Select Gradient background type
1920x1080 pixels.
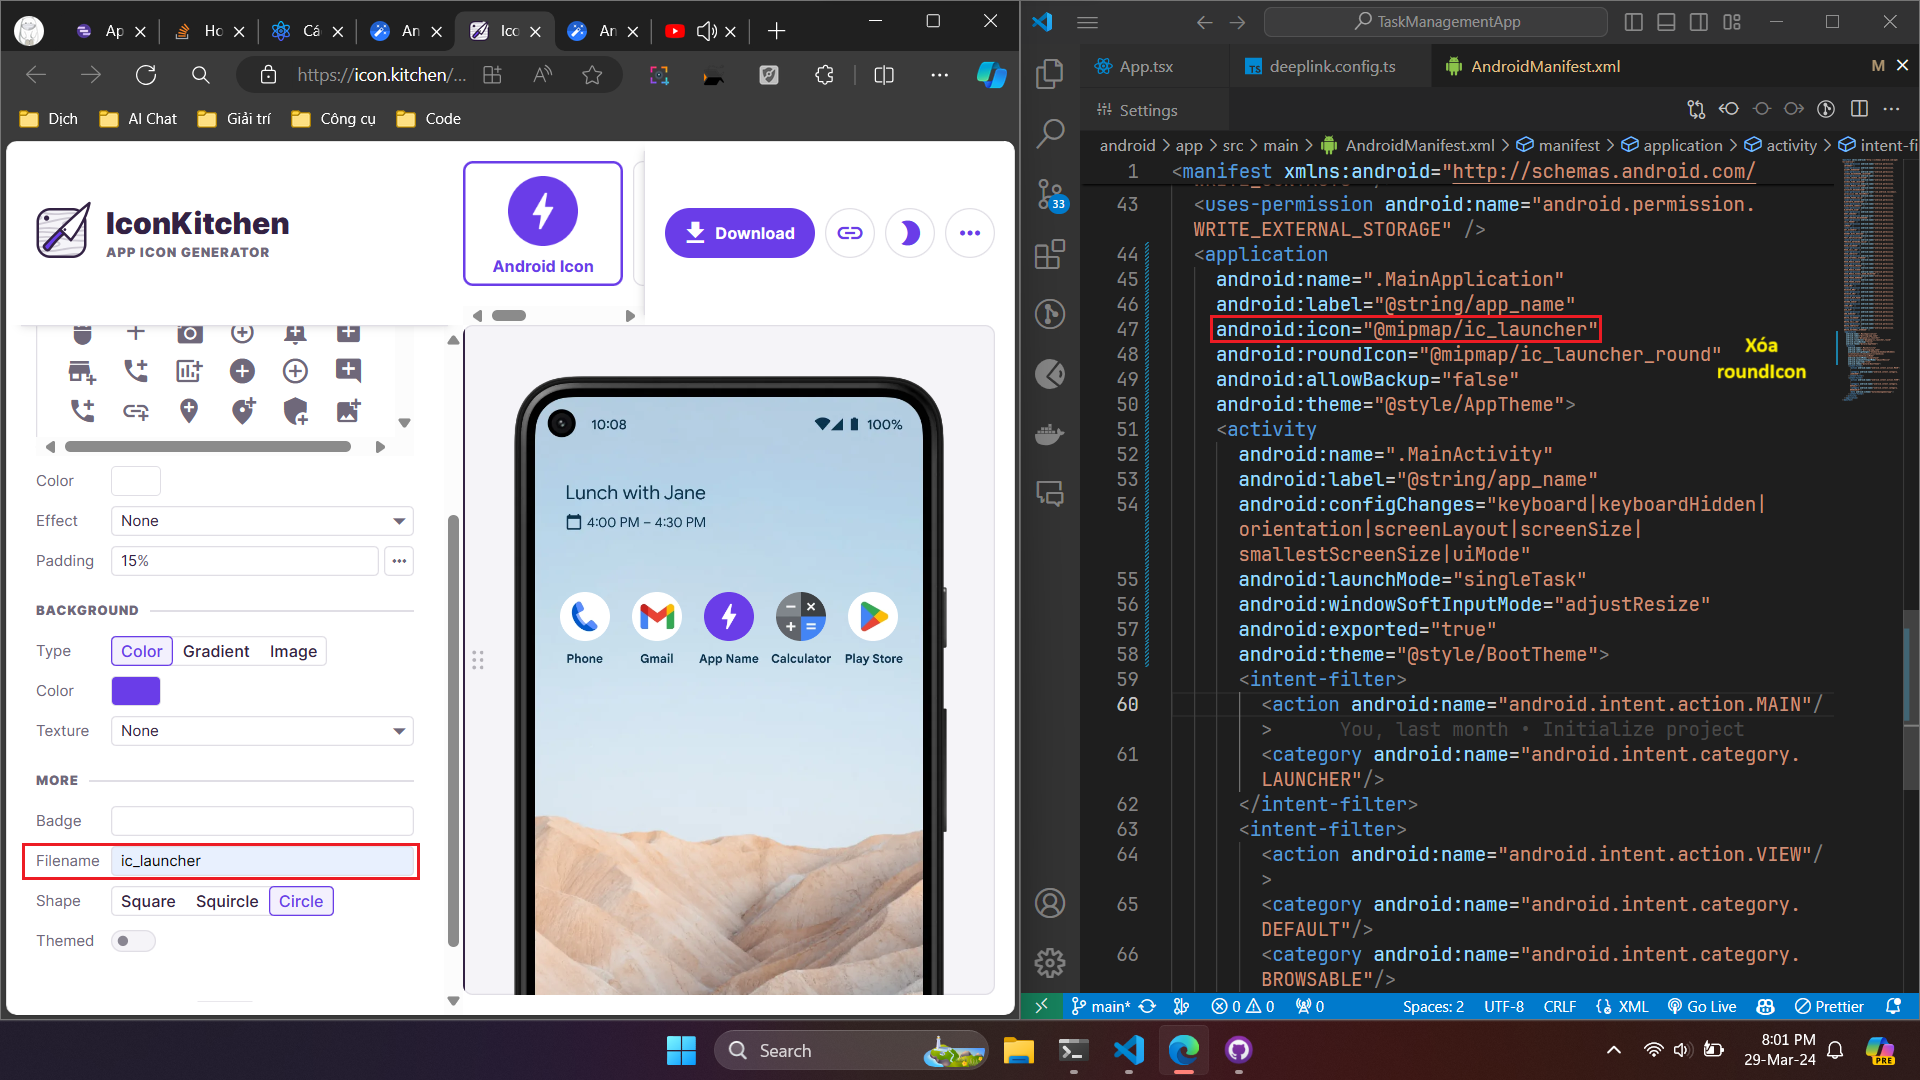pyautogui.click(x=216, y=651)
